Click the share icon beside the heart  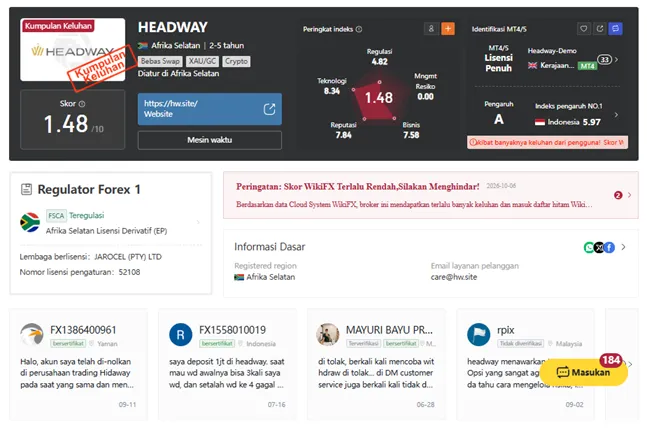tap(600, 28)
